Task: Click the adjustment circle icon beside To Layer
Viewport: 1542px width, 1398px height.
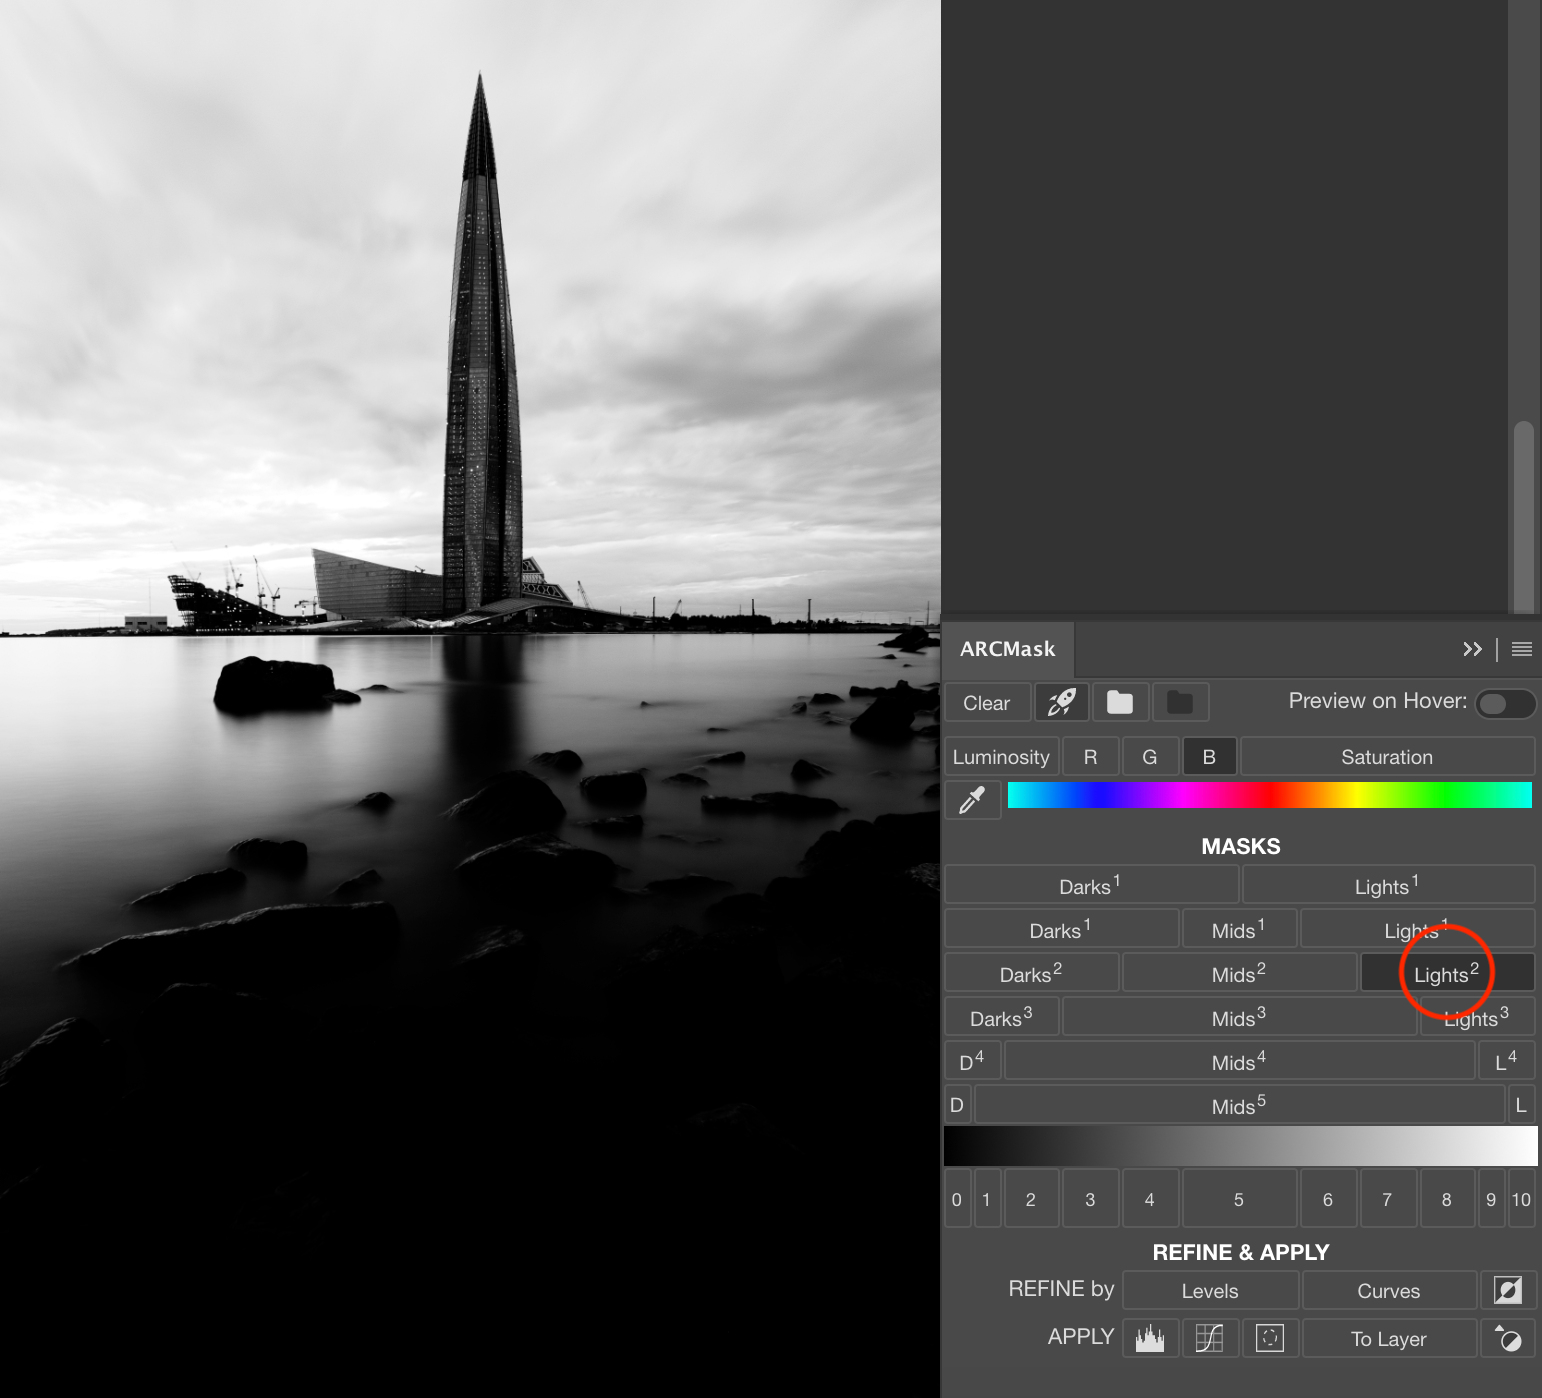Action: 1508,1338
